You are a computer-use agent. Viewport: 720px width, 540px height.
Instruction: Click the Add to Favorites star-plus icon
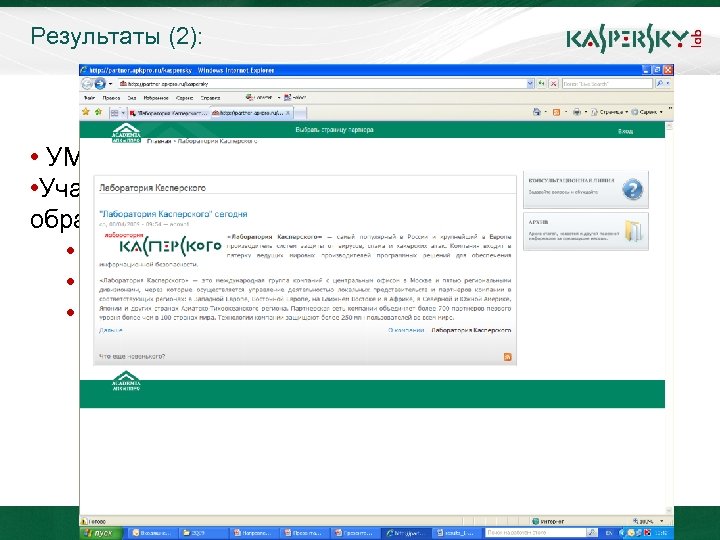pos(98,112)
